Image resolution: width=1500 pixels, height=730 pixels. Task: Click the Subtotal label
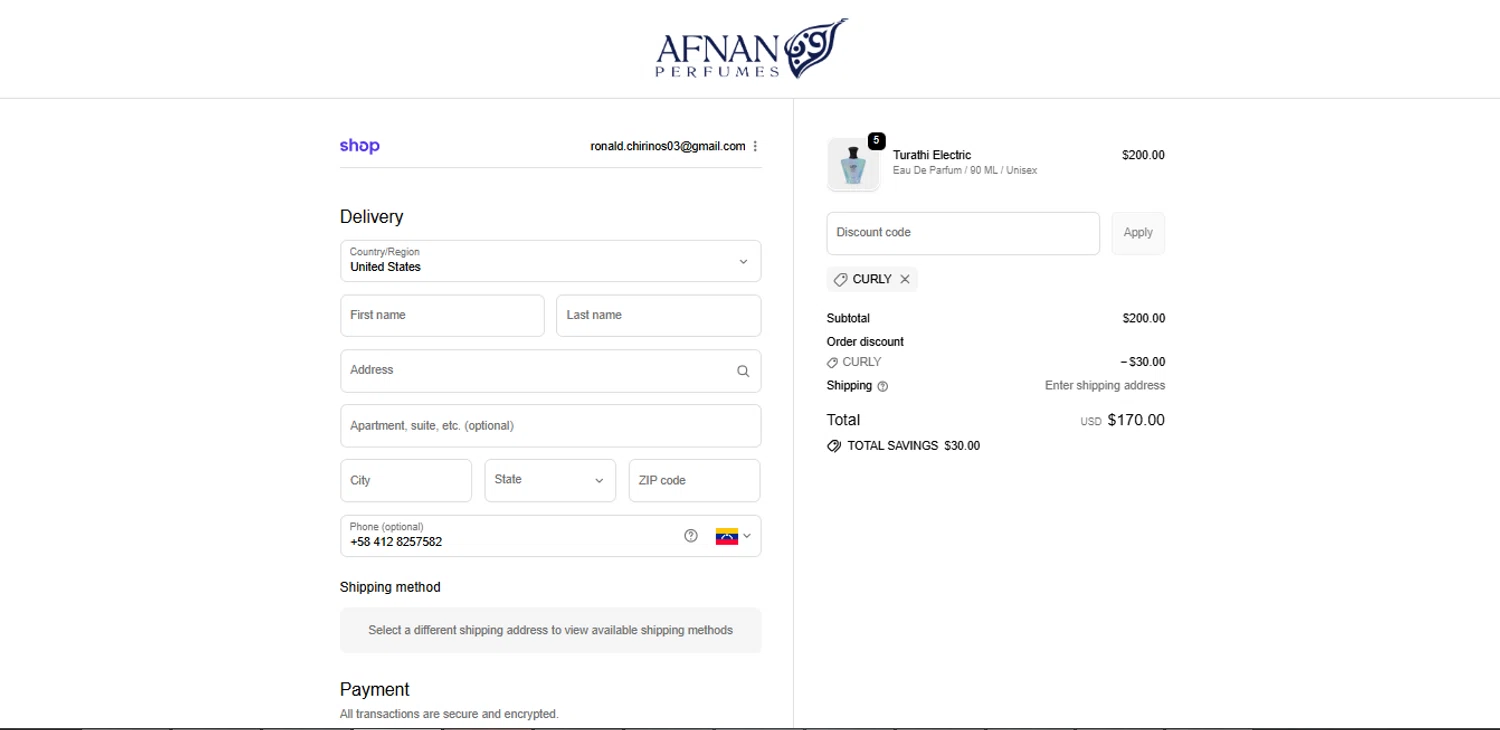[x=848, y=319]
